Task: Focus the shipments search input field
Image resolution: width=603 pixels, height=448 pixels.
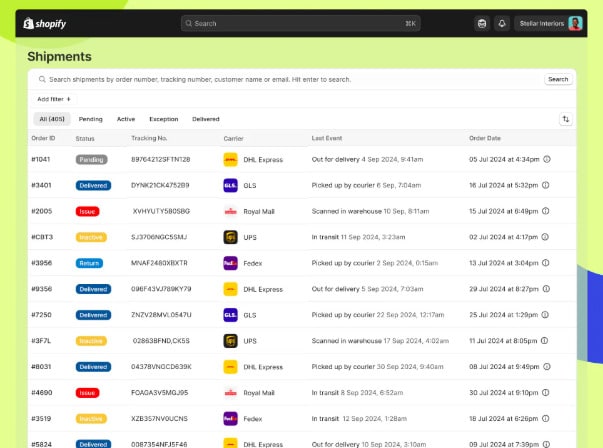Action: point(290,79)
